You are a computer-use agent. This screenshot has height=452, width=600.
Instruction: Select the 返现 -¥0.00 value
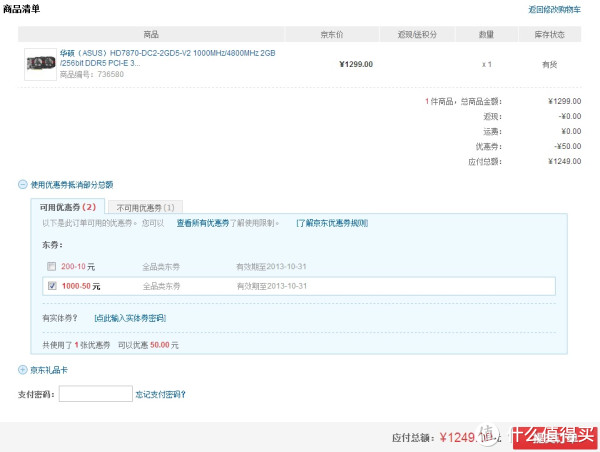(x=570, y=116)
